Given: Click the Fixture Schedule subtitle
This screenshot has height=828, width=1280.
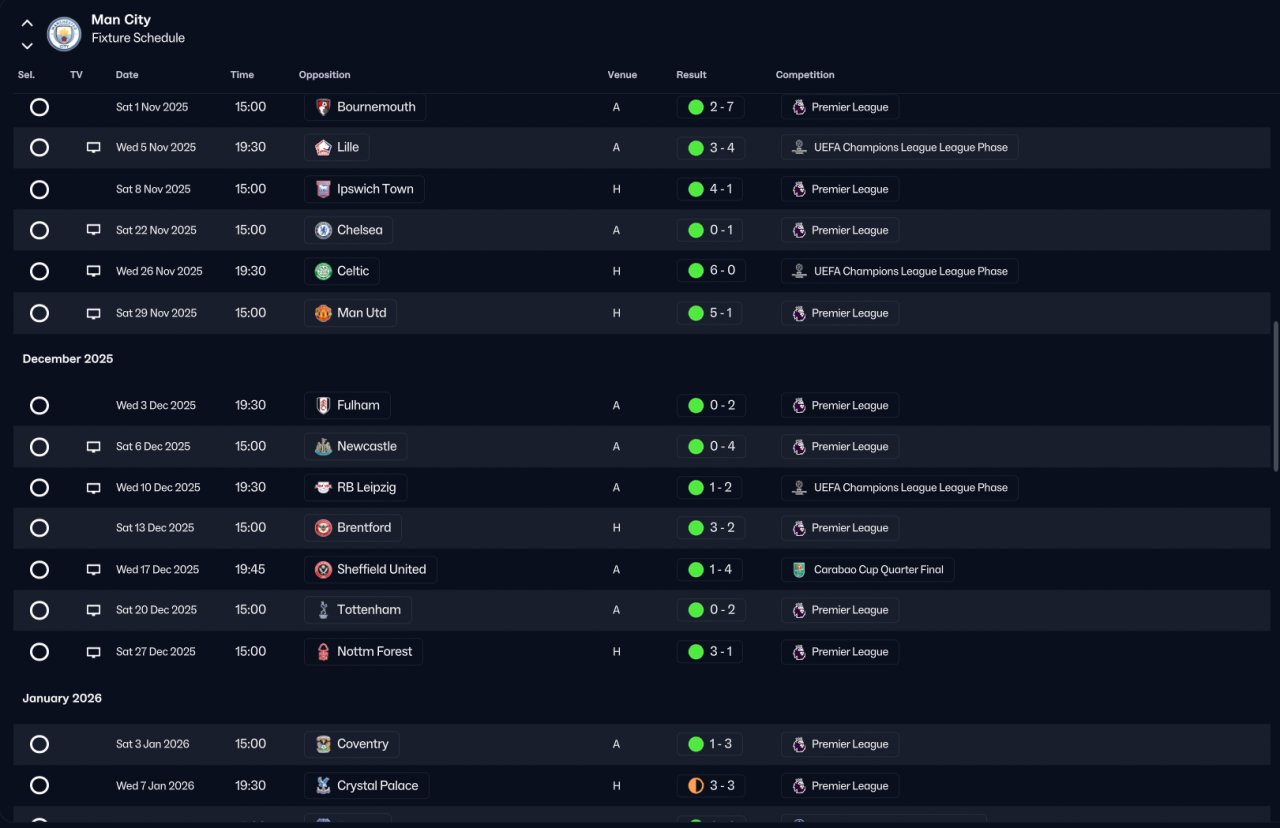Looking at the screenshot, I should coord(138,38).
